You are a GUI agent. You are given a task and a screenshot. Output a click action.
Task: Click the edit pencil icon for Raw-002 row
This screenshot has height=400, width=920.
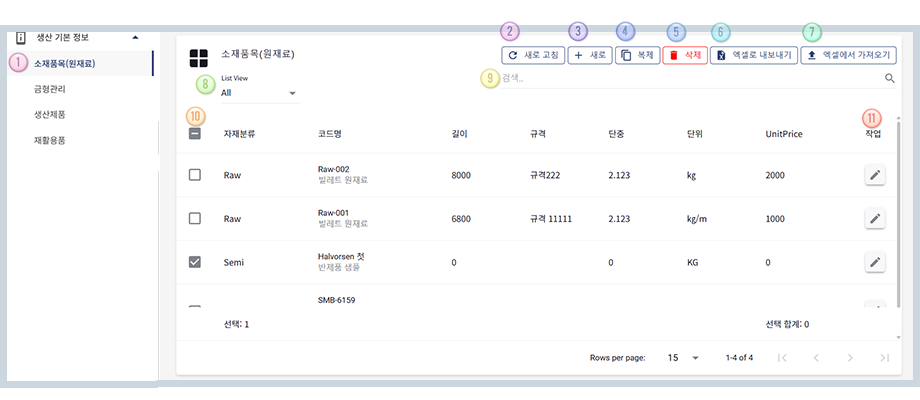pyautogui.click(x=875, y=175)
